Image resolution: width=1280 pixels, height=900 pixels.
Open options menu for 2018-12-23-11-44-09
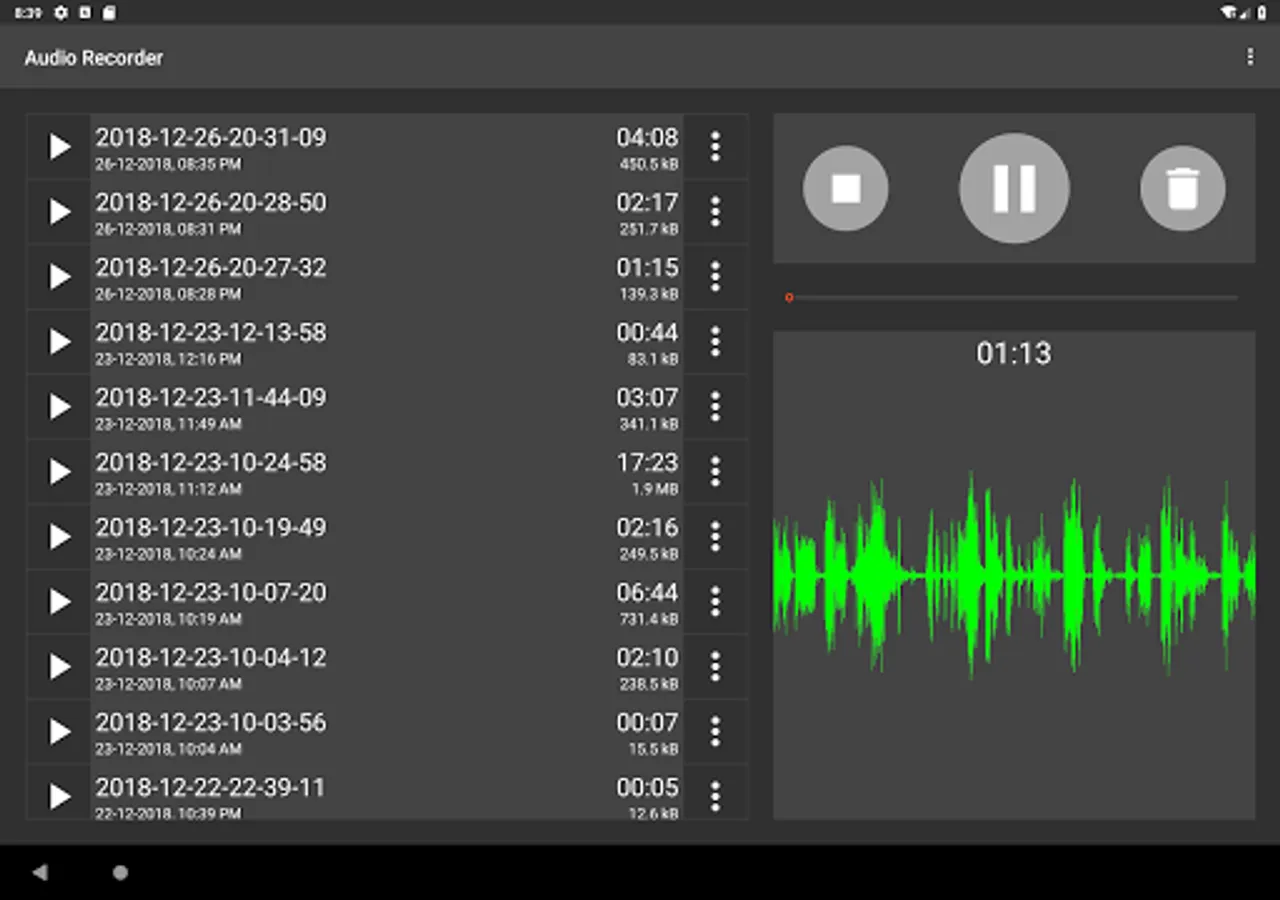(x=715, y=407)
